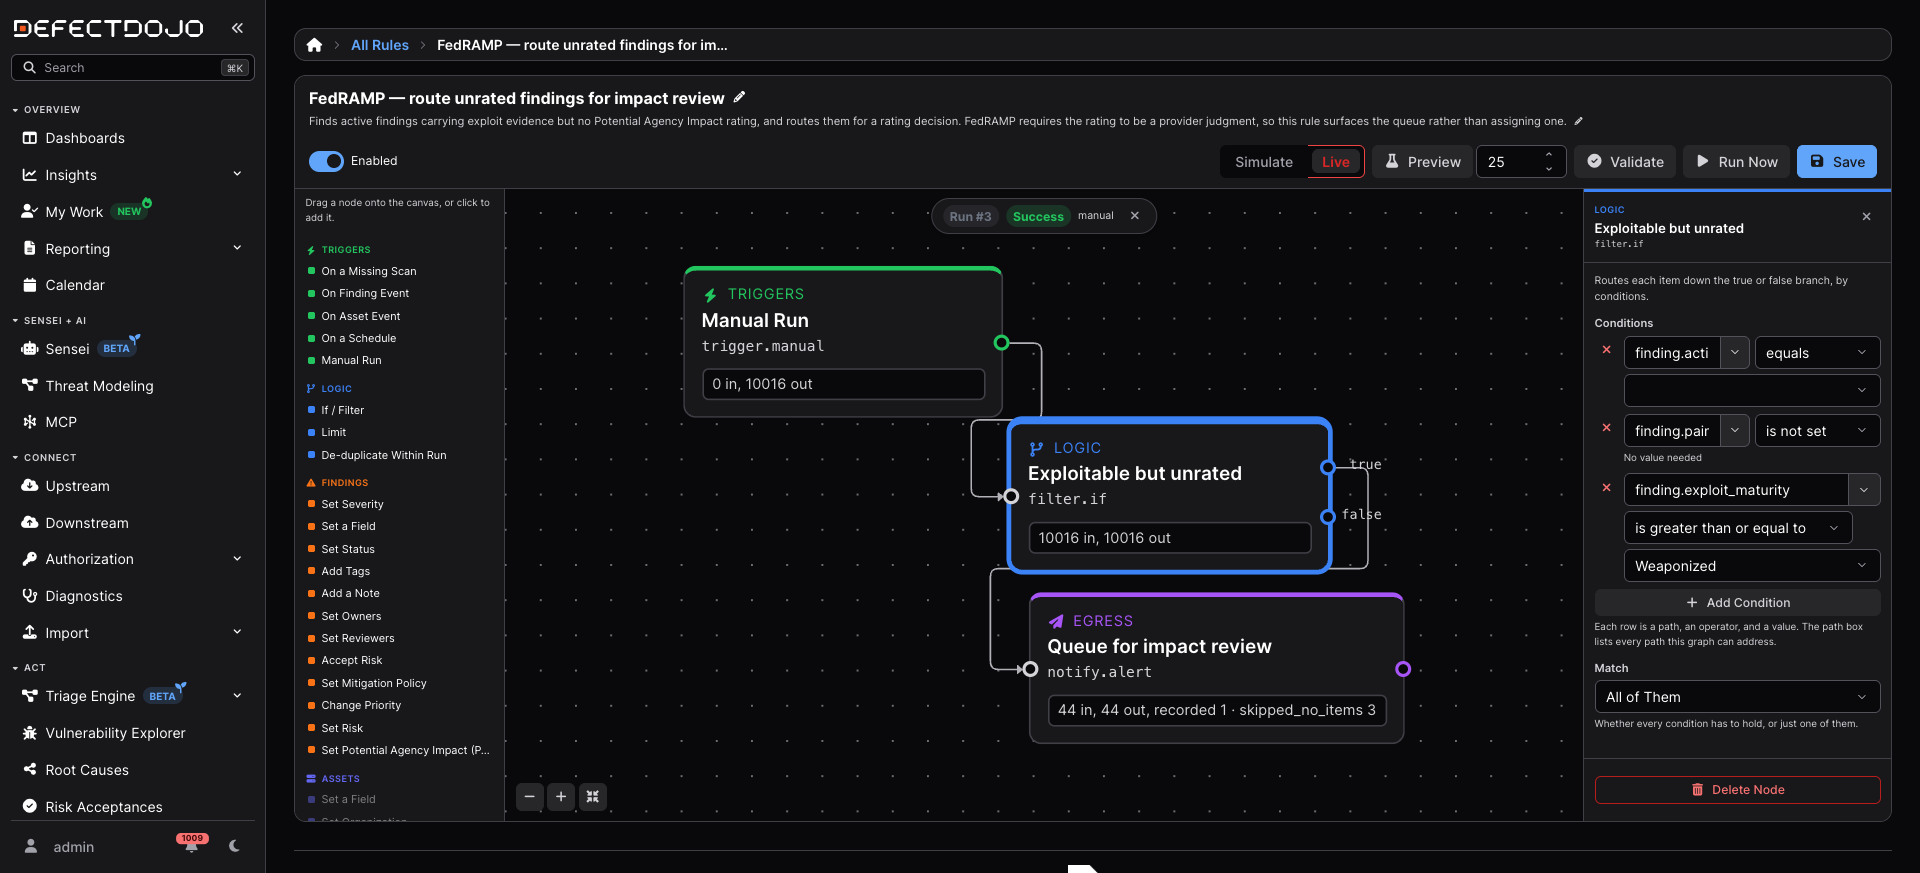Image resolution: width=1920 pixels, height=873 pixels.
Task: Remove the finding.exploit_maturity condition row
Action: click(x=1606, y=488)
